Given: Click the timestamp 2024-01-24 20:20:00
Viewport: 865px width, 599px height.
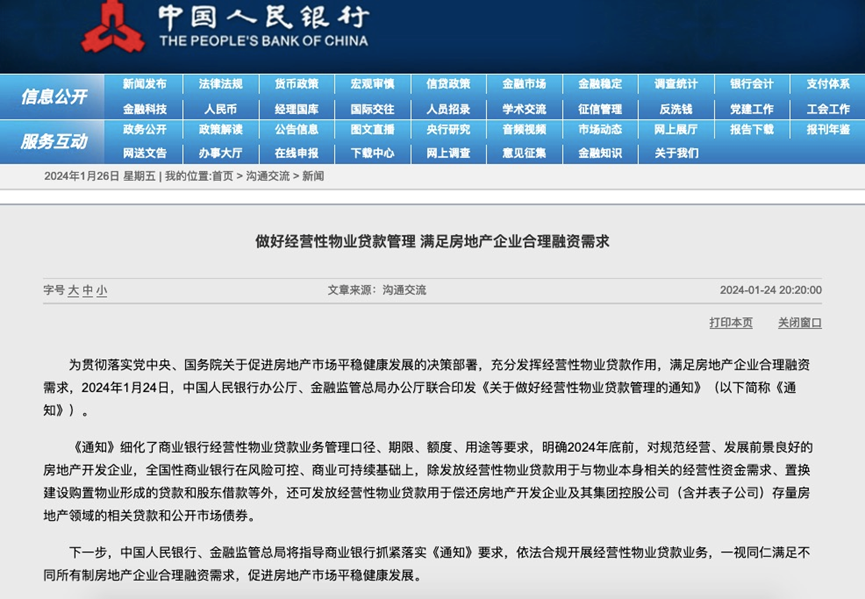Looking at the screenshot, I should tap(771, 290).
